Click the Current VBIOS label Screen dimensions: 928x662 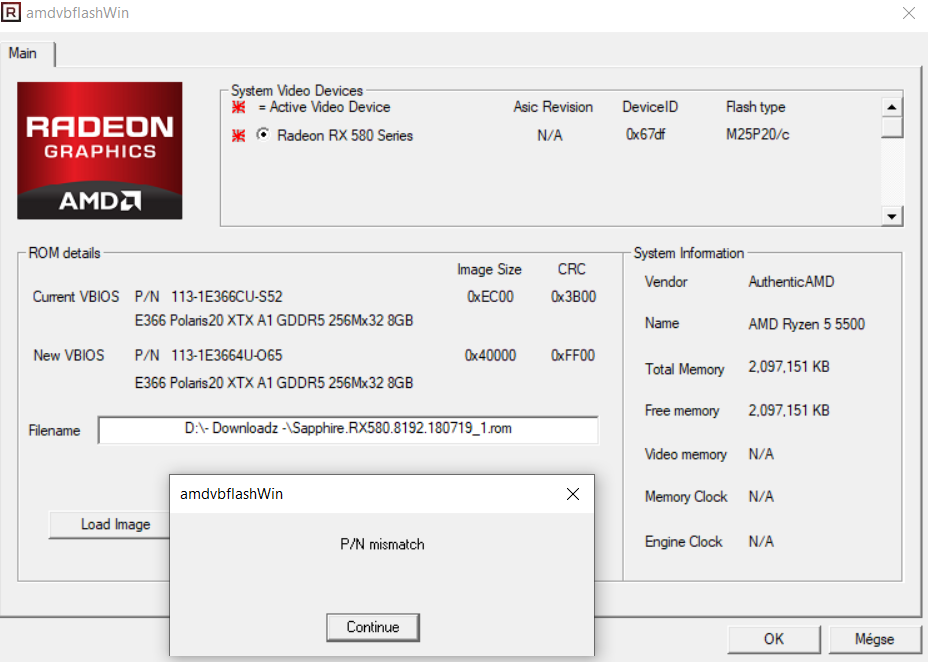point(76,296)
